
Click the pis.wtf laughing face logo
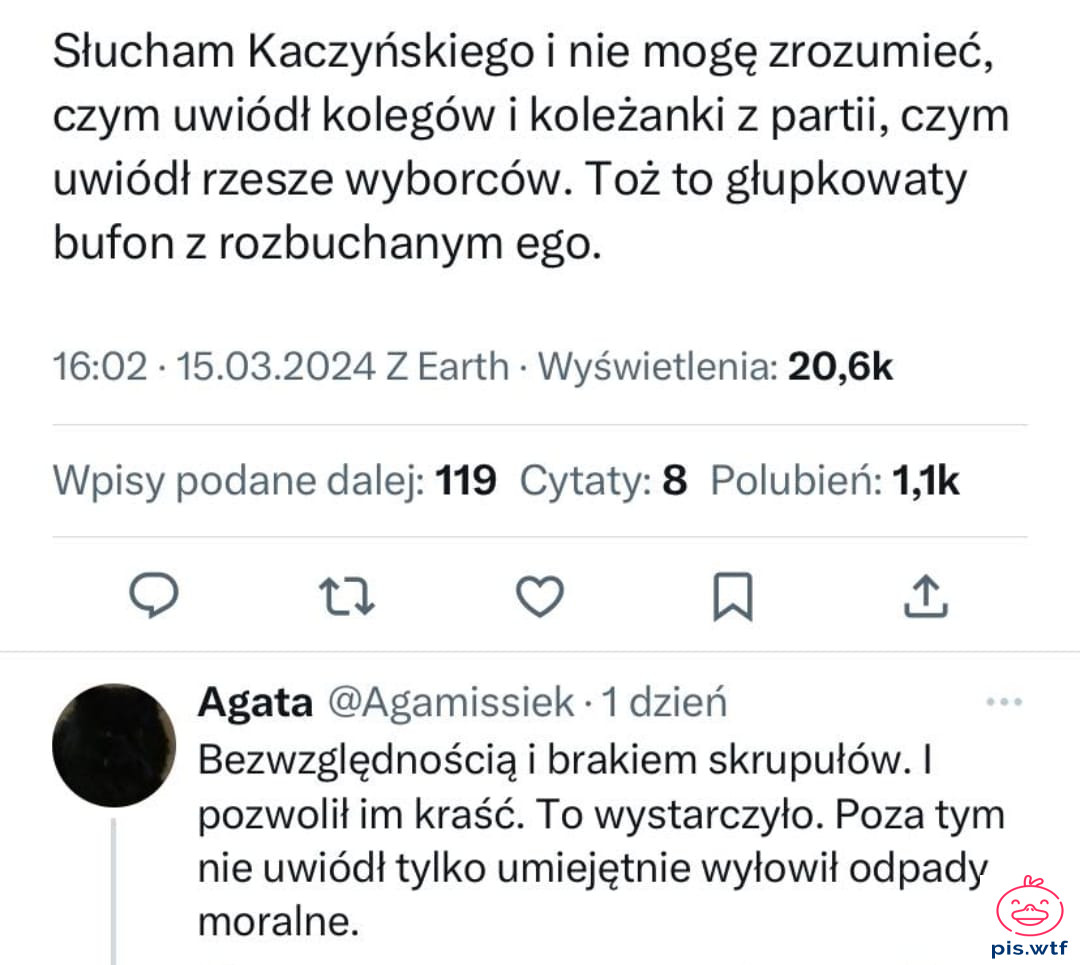tap(1029, 907)
